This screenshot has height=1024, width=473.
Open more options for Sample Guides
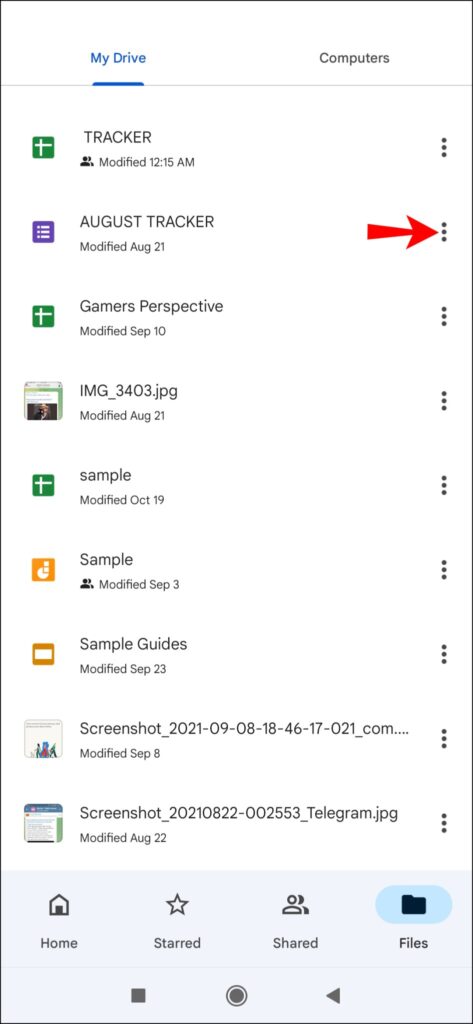click(x=444, y=654)
